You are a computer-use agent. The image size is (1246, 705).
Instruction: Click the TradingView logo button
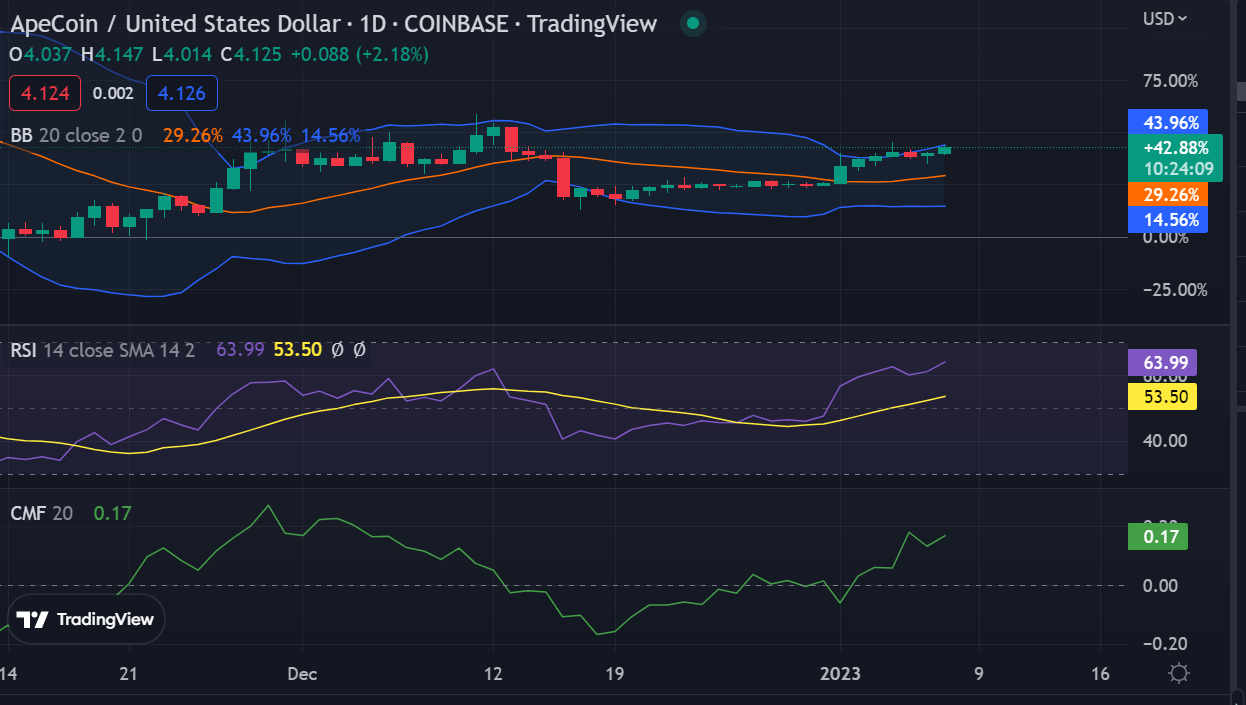(87, 619)
